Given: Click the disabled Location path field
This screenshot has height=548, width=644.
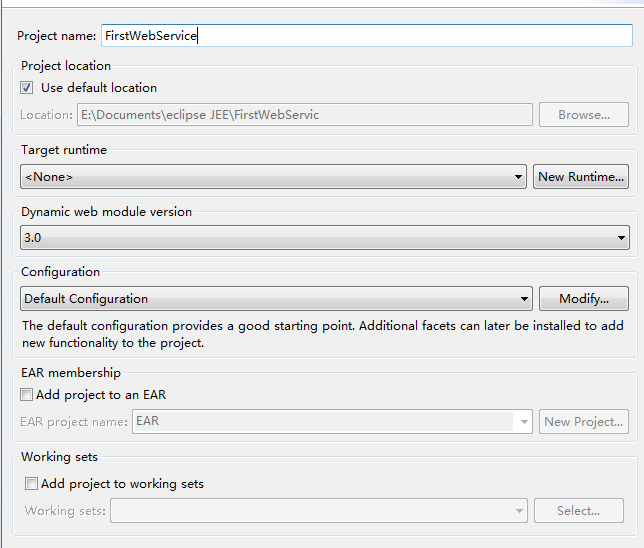Looking at the screenshot, I should pyautogui.click(x=305, y=115).
